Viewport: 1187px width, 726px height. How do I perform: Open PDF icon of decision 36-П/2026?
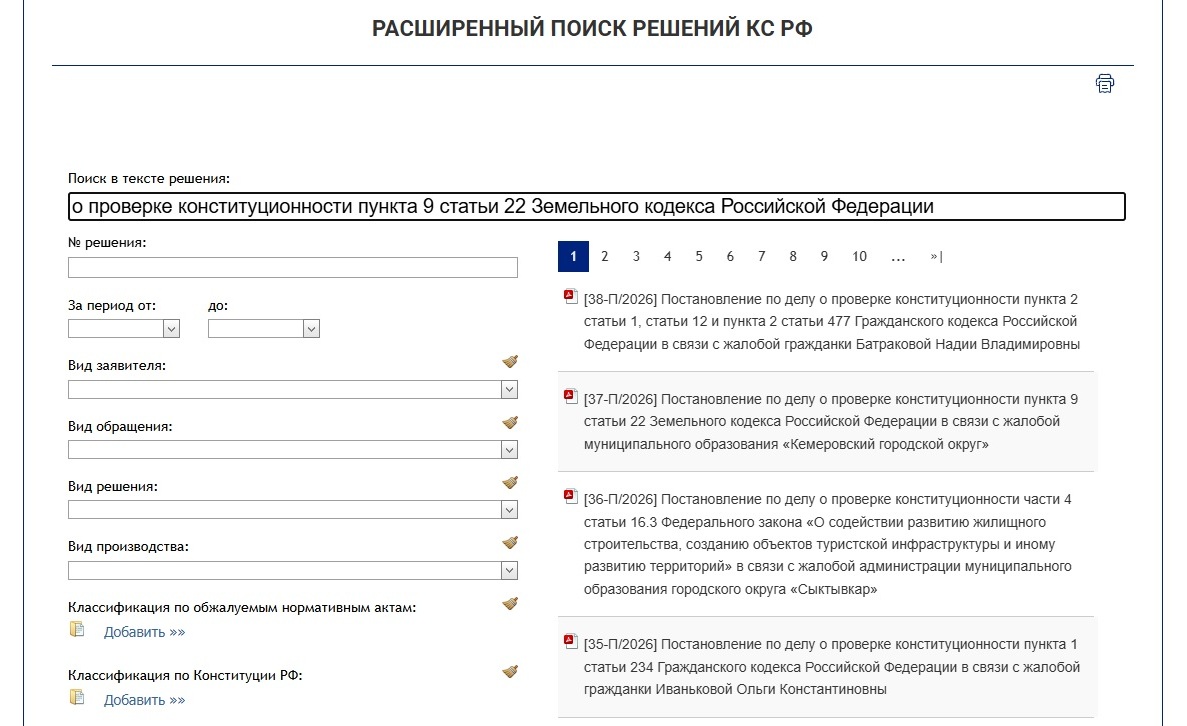coord(571,496)
